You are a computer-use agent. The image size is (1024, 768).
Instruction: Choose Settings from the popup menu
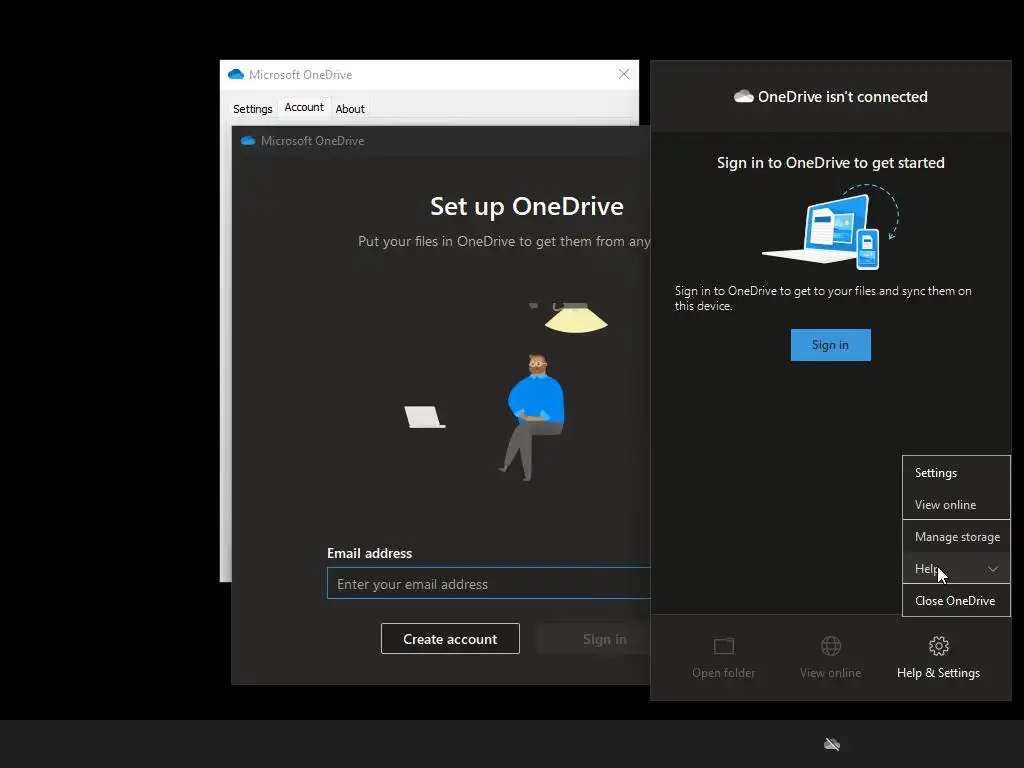956,473
